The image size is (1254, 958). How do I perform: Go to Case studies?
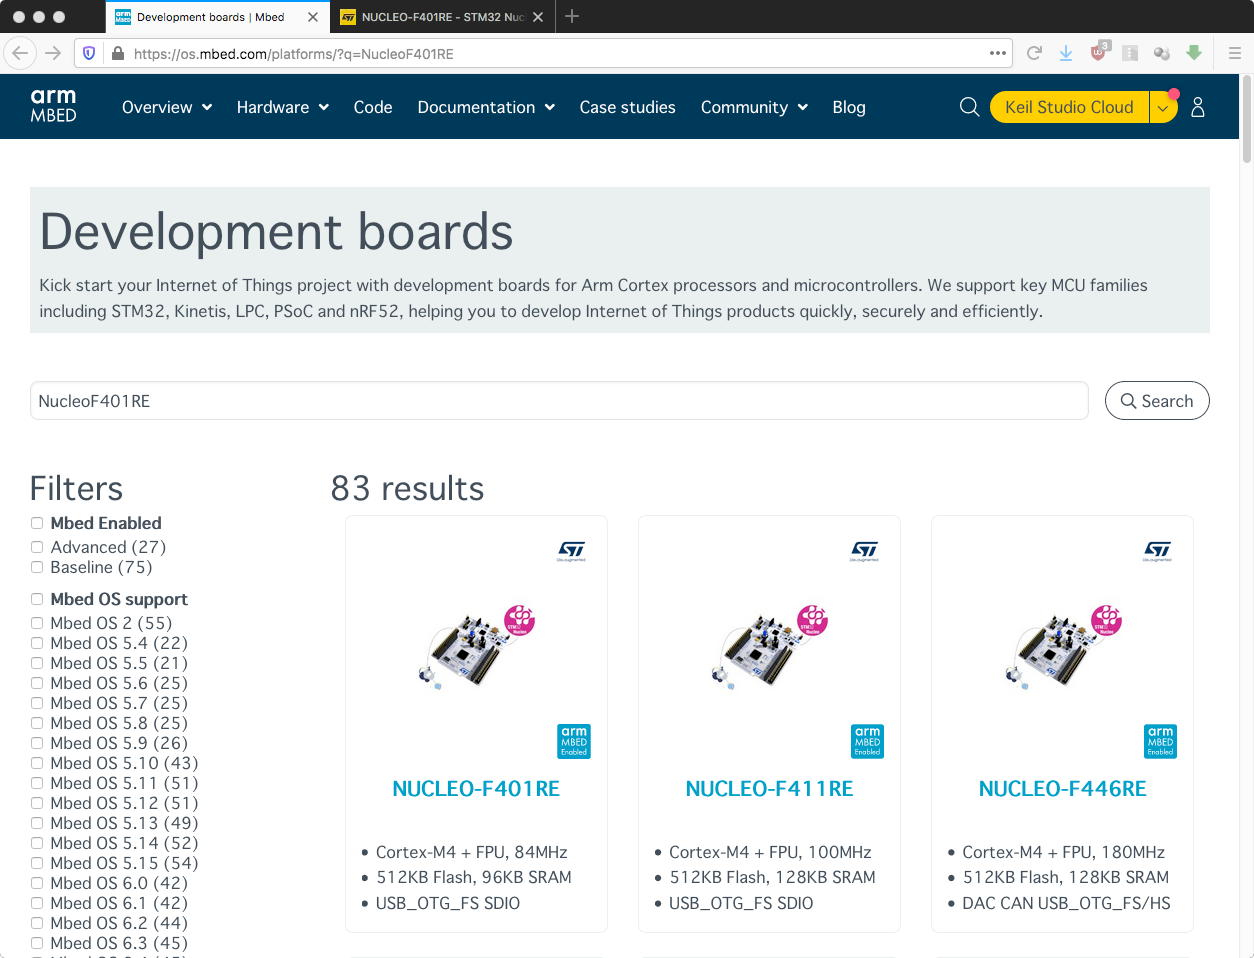pyautogui.click(x=628, y=107)
